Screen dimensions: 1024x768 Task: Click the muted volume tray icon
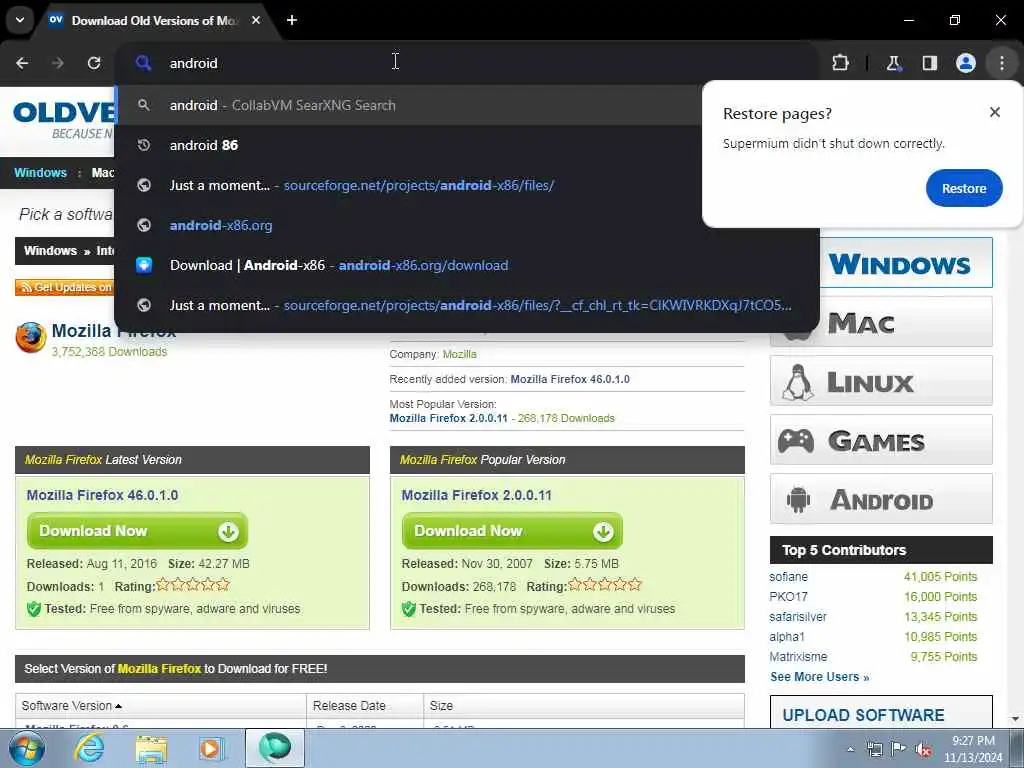(x=923, y=749)
